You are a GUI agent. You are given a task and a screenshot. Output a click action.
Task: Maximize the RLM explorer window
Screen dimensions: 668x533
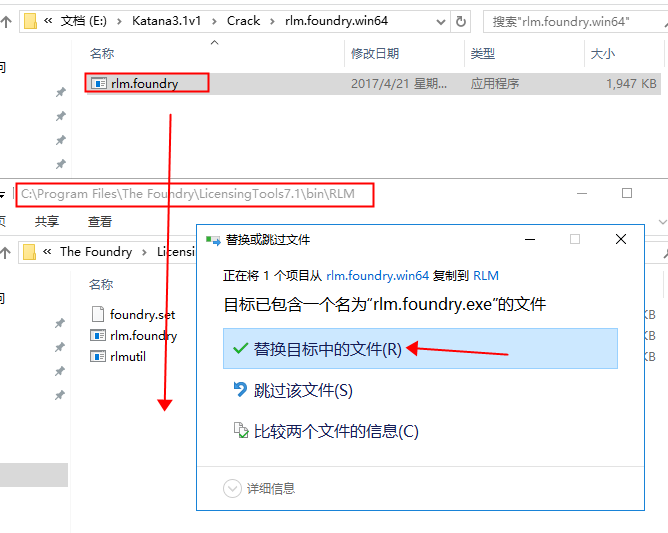[627, 193]
